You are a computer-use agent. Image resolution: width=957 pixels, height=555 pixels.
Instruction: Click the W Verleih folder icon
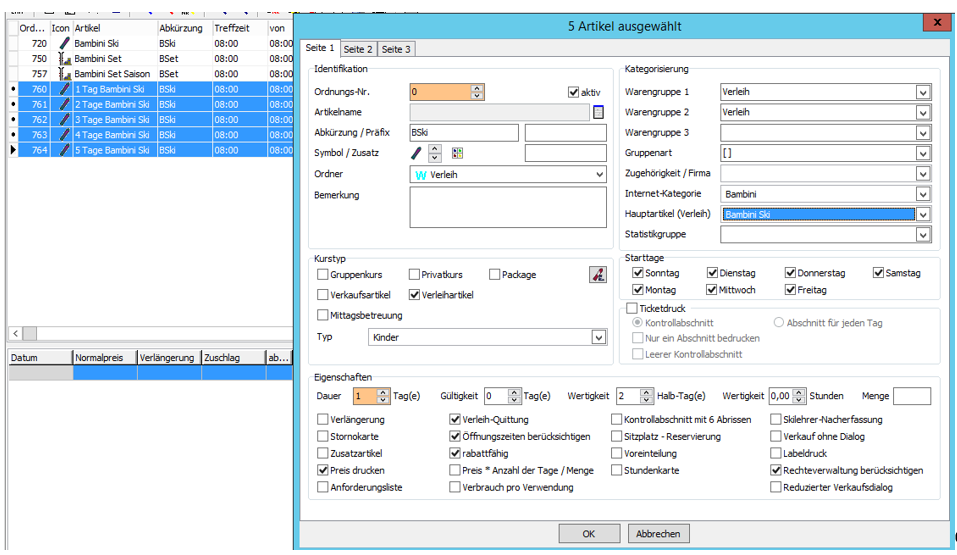(x=421, y=175)
